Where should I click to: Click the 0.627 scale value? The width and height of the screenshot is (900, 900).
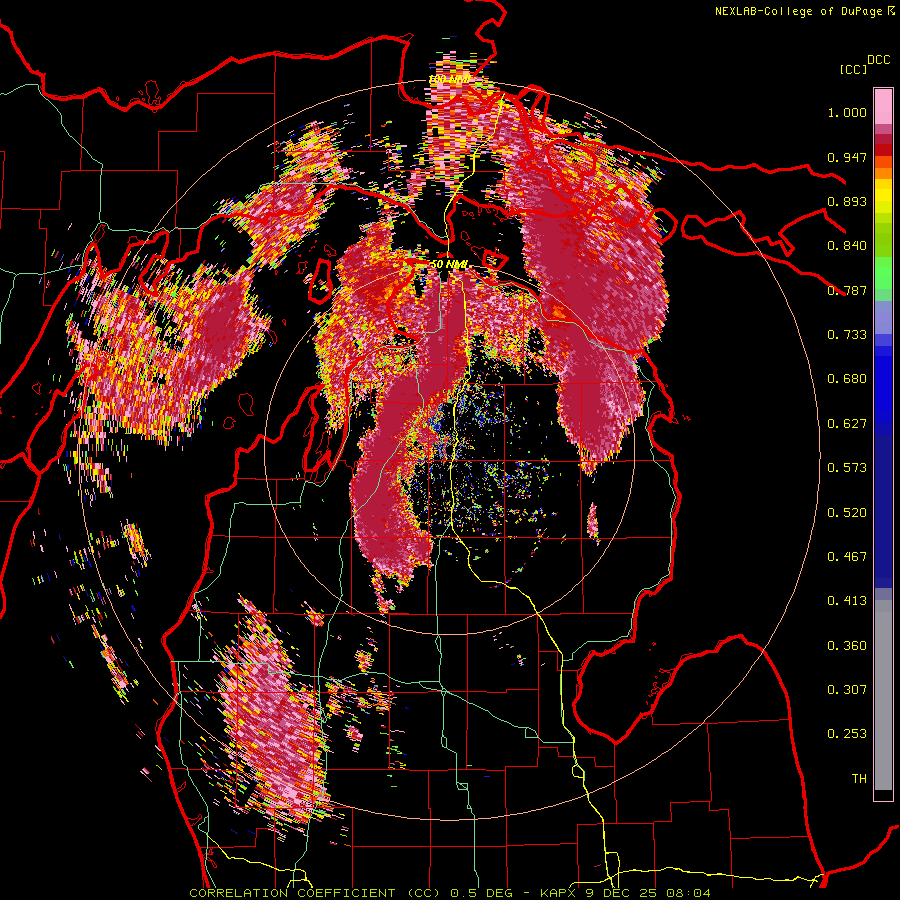[x=847, y=424]
